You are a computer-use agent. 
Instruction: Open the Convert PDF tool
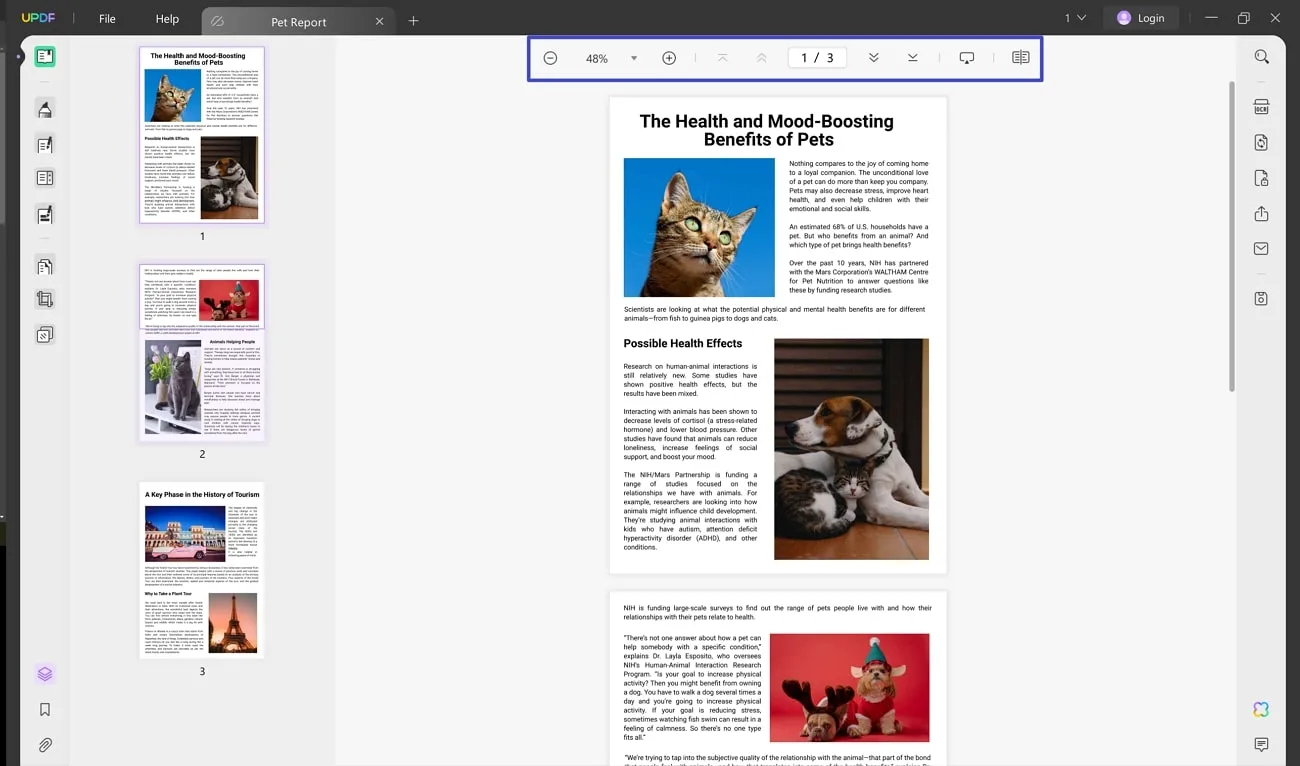[x=1262, y=143]
